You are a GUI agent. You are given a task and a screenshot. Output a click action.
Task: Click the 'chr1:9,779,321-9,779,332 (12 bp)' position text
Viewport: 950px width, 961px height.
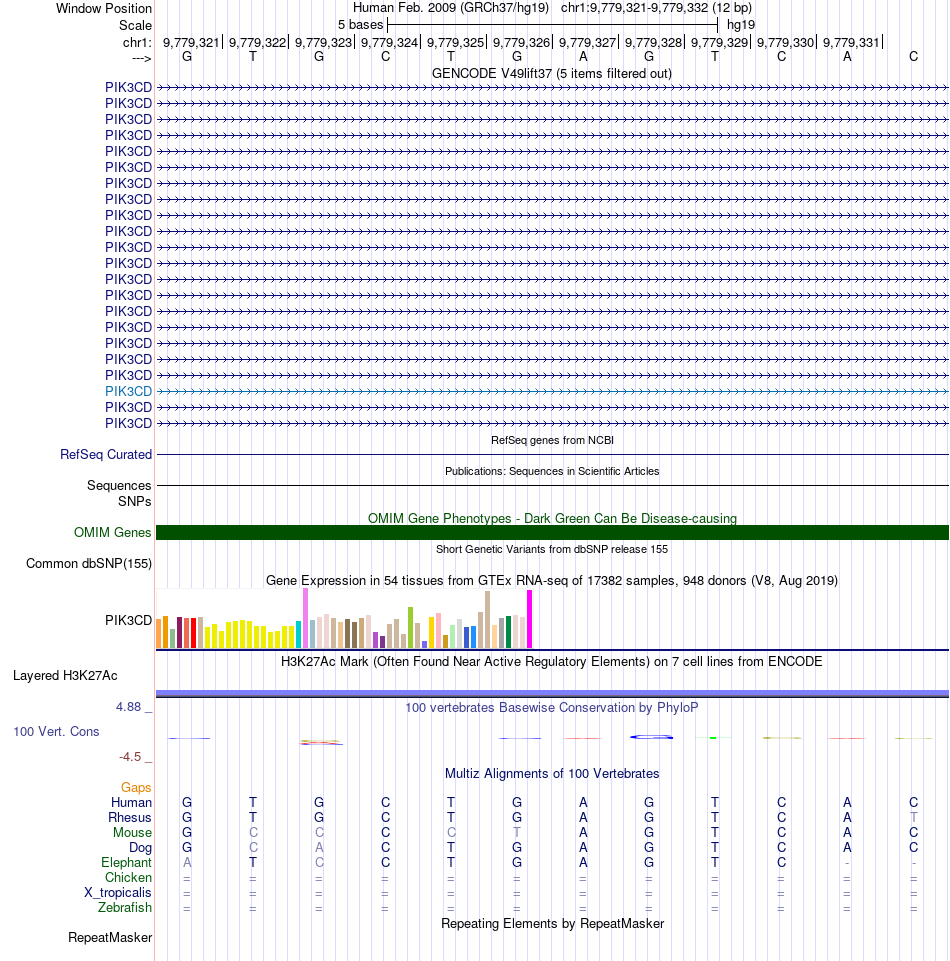coord(656,8)
